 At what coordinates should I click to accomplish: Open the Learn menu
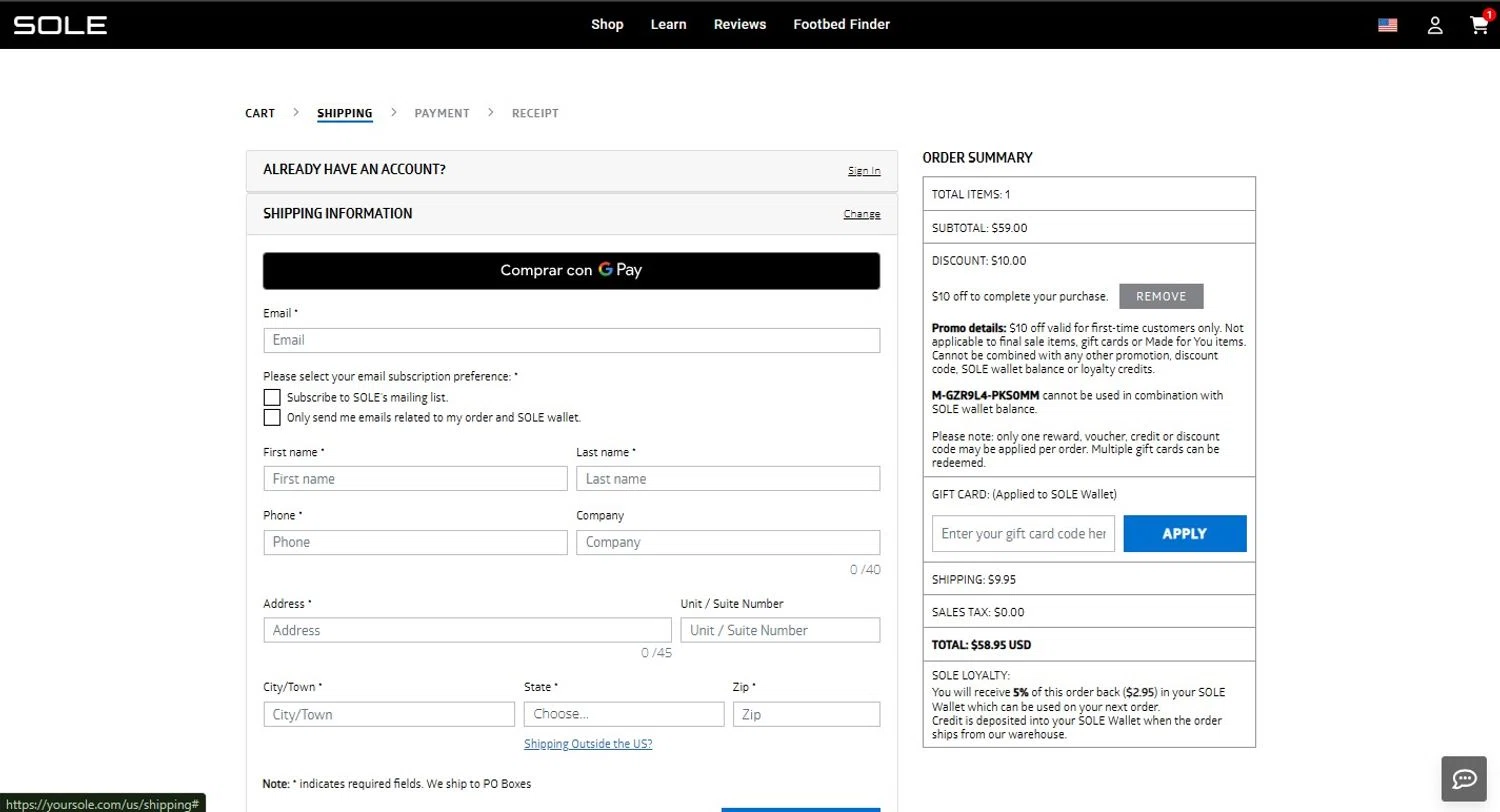(668, 24)
